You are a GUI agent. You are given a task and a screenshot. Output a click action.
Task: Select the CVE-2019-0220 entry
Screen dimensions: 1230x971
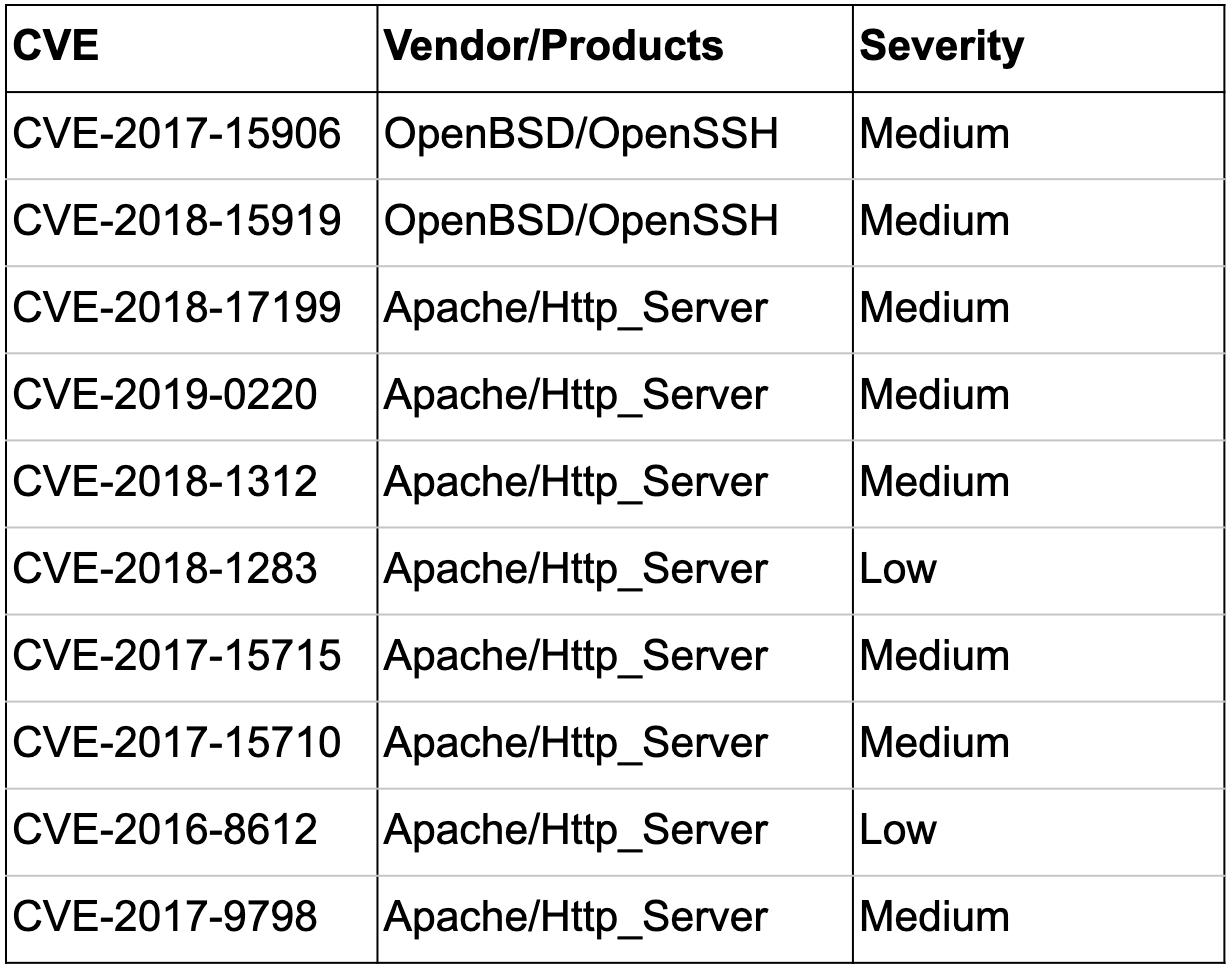click(x=191, y=396)
